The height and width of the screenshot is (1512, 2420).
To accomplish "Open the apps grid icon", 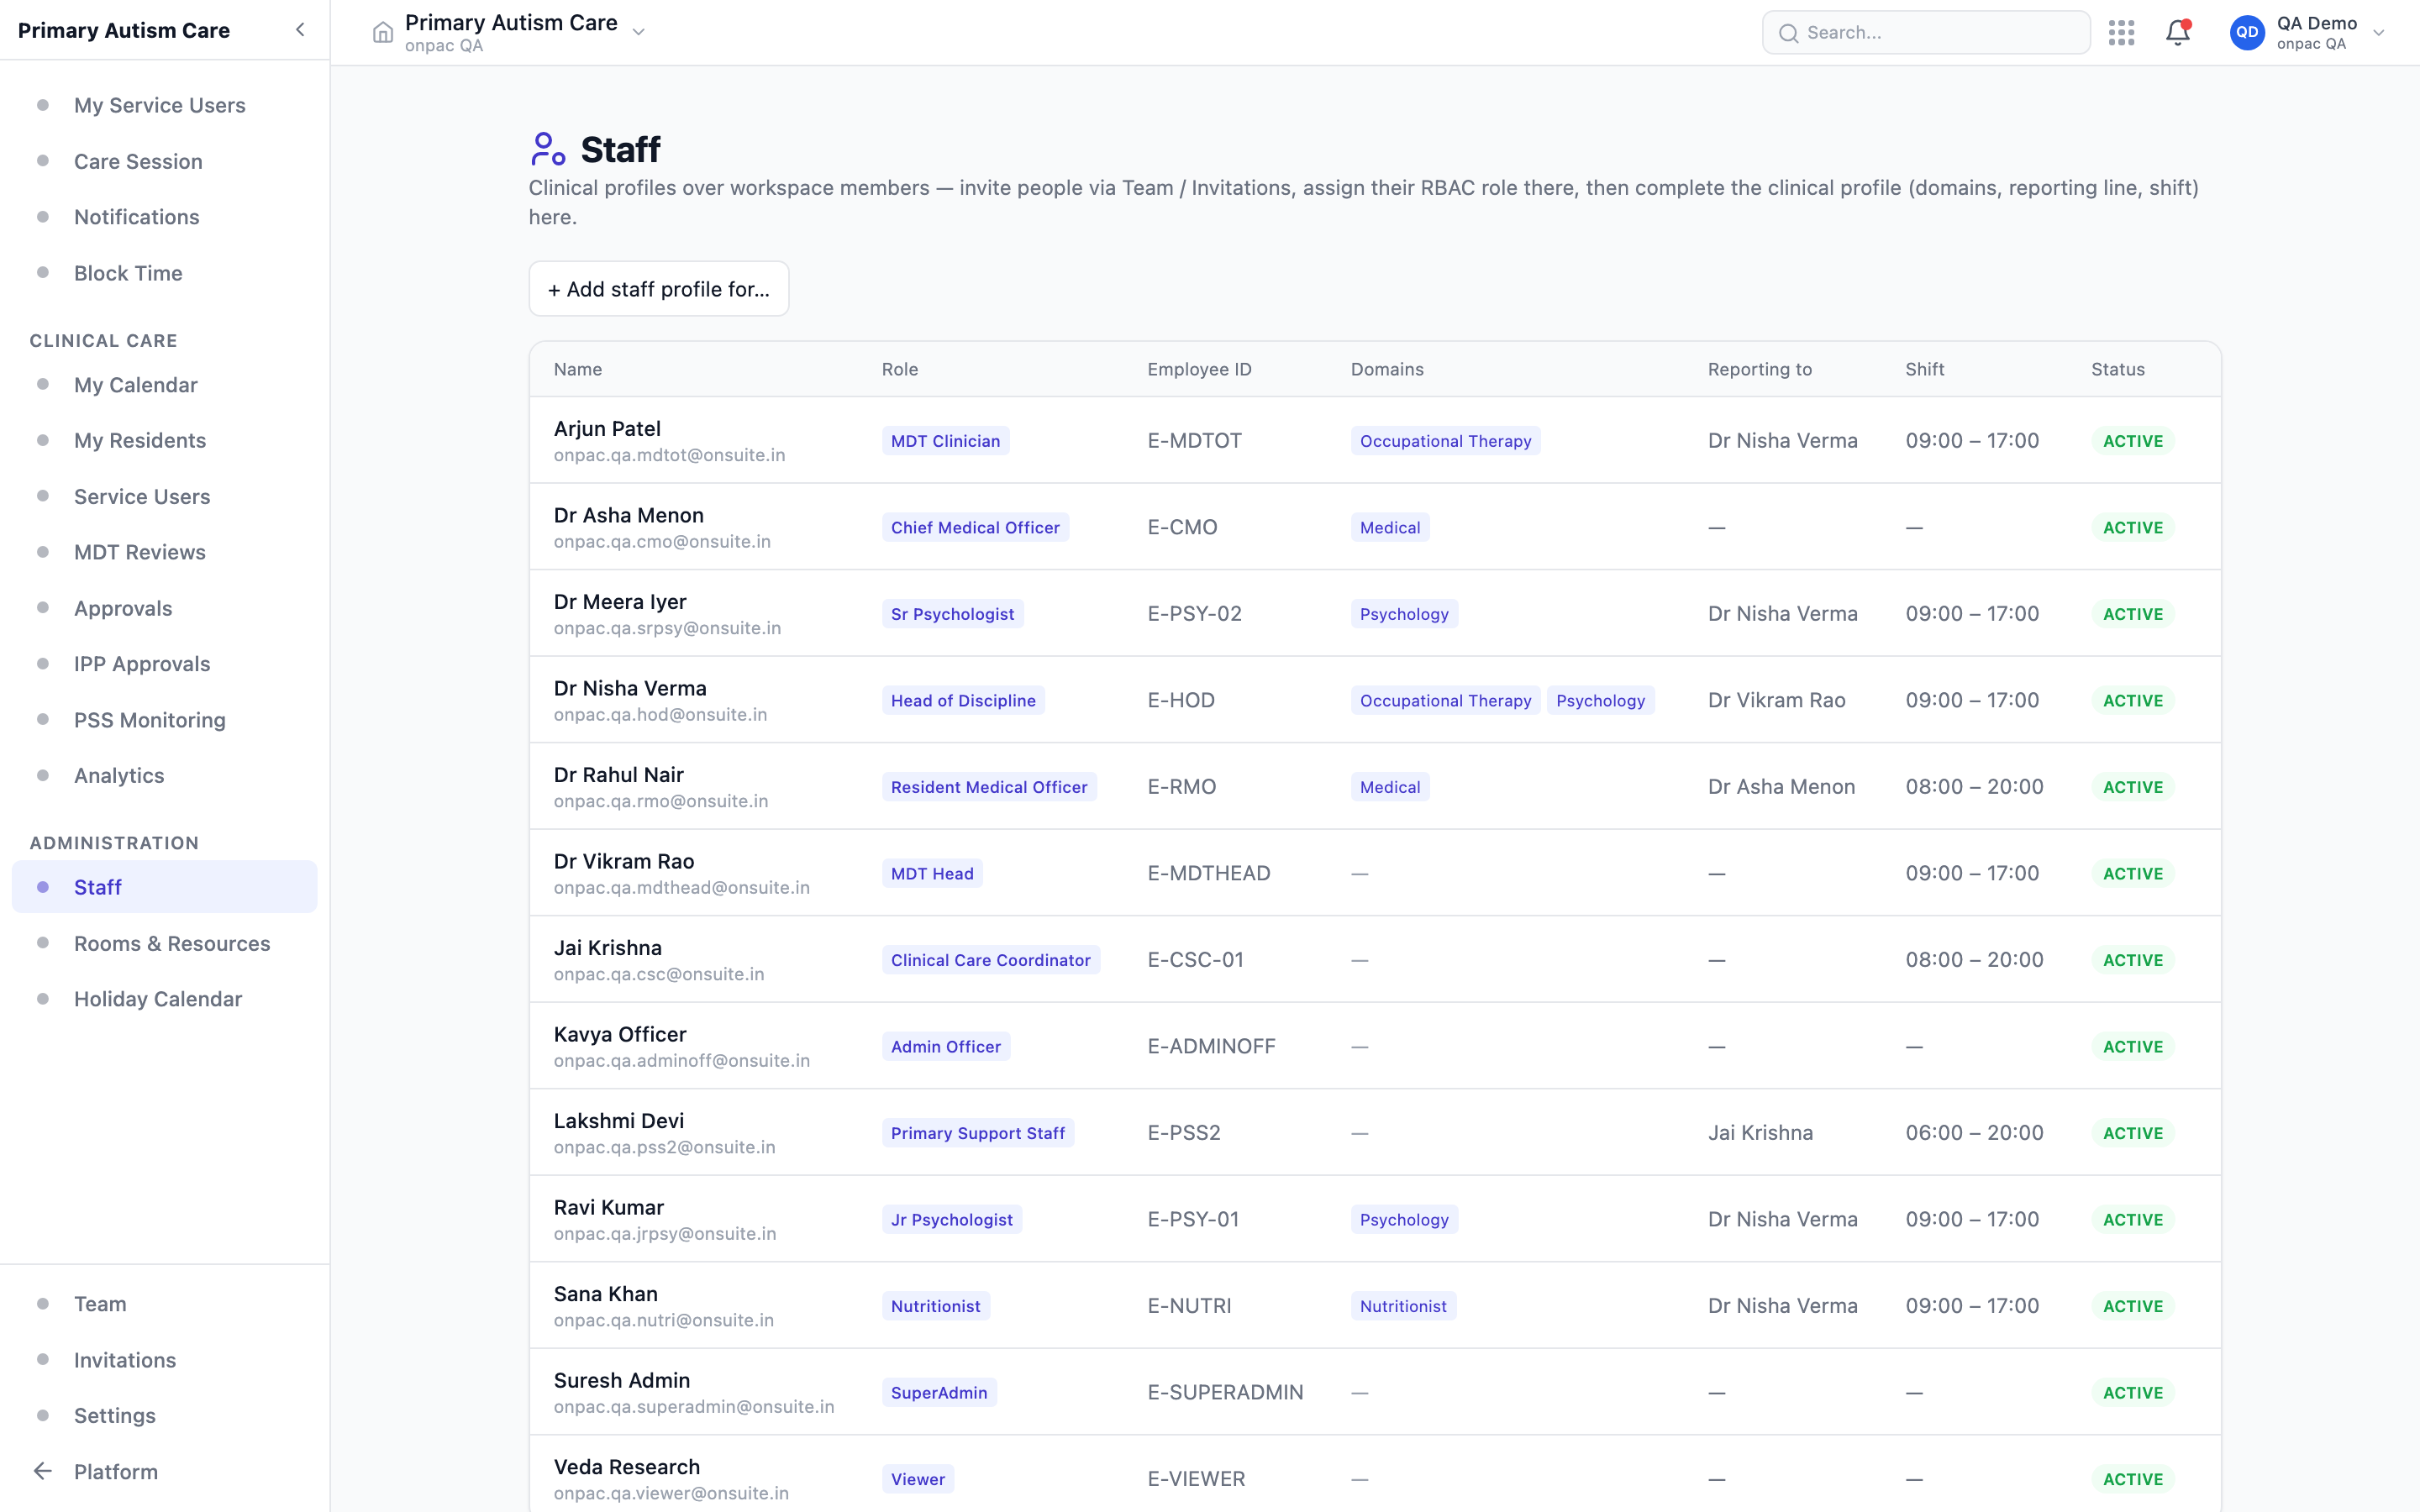I will click(x=2121, y=32).
